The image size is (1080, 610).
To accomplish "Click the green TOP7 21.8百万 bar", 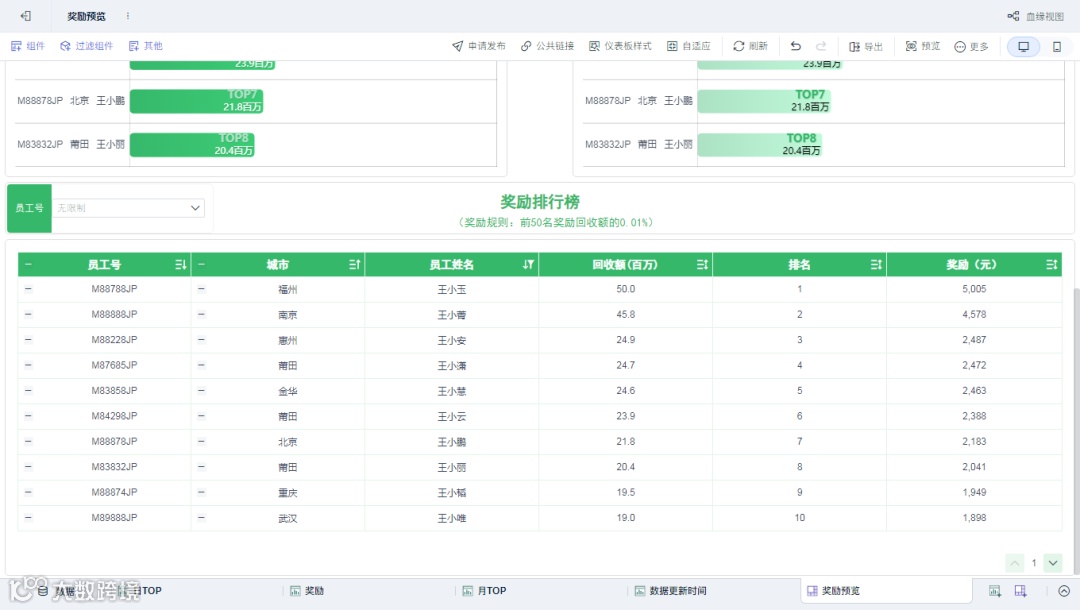I will point(196,101).
